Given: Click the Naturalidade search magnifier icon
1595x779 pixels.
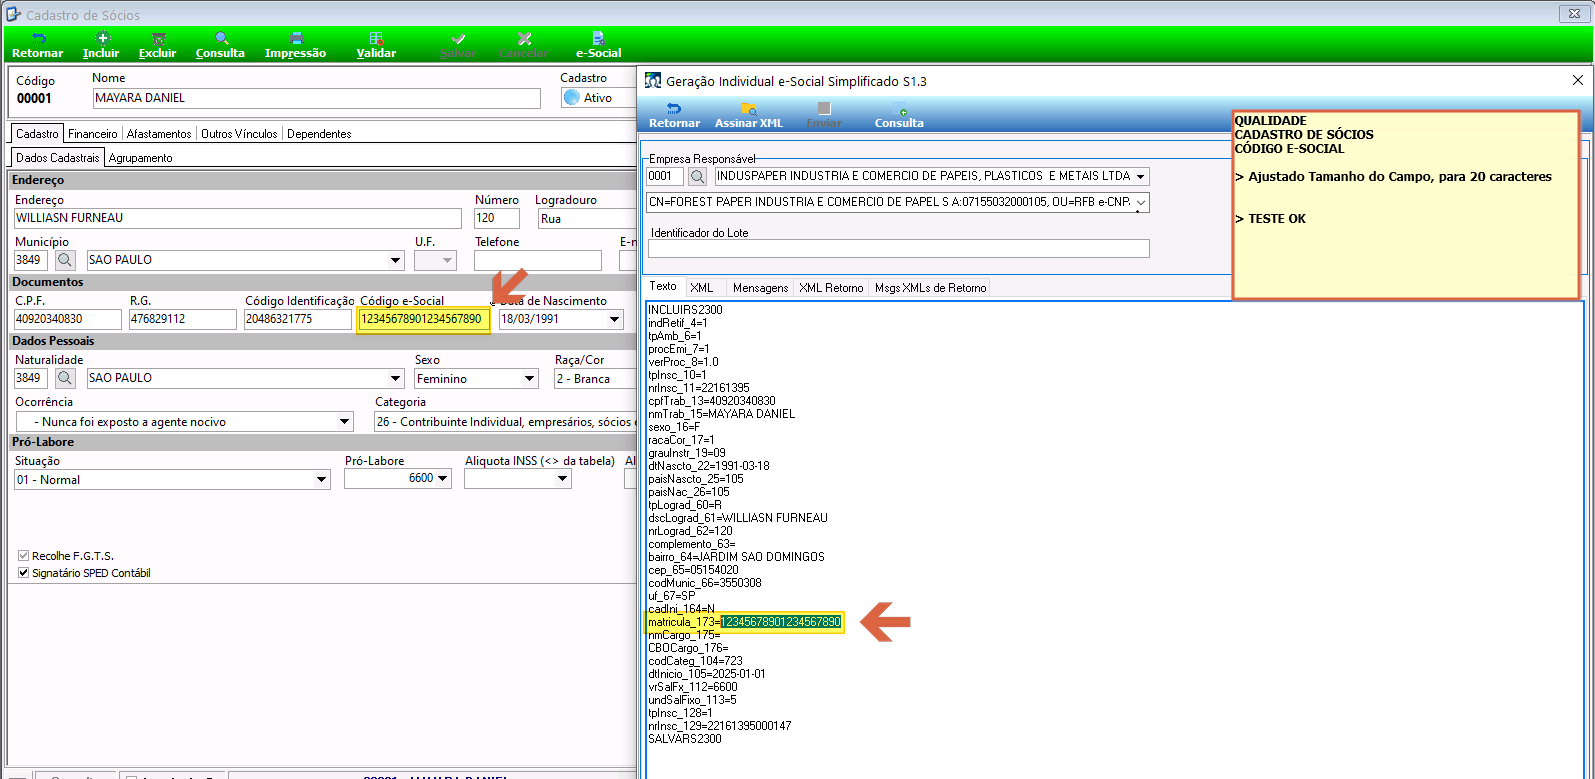Looking at the screenshot, I should pyautogui.click(x=65, y=378).
